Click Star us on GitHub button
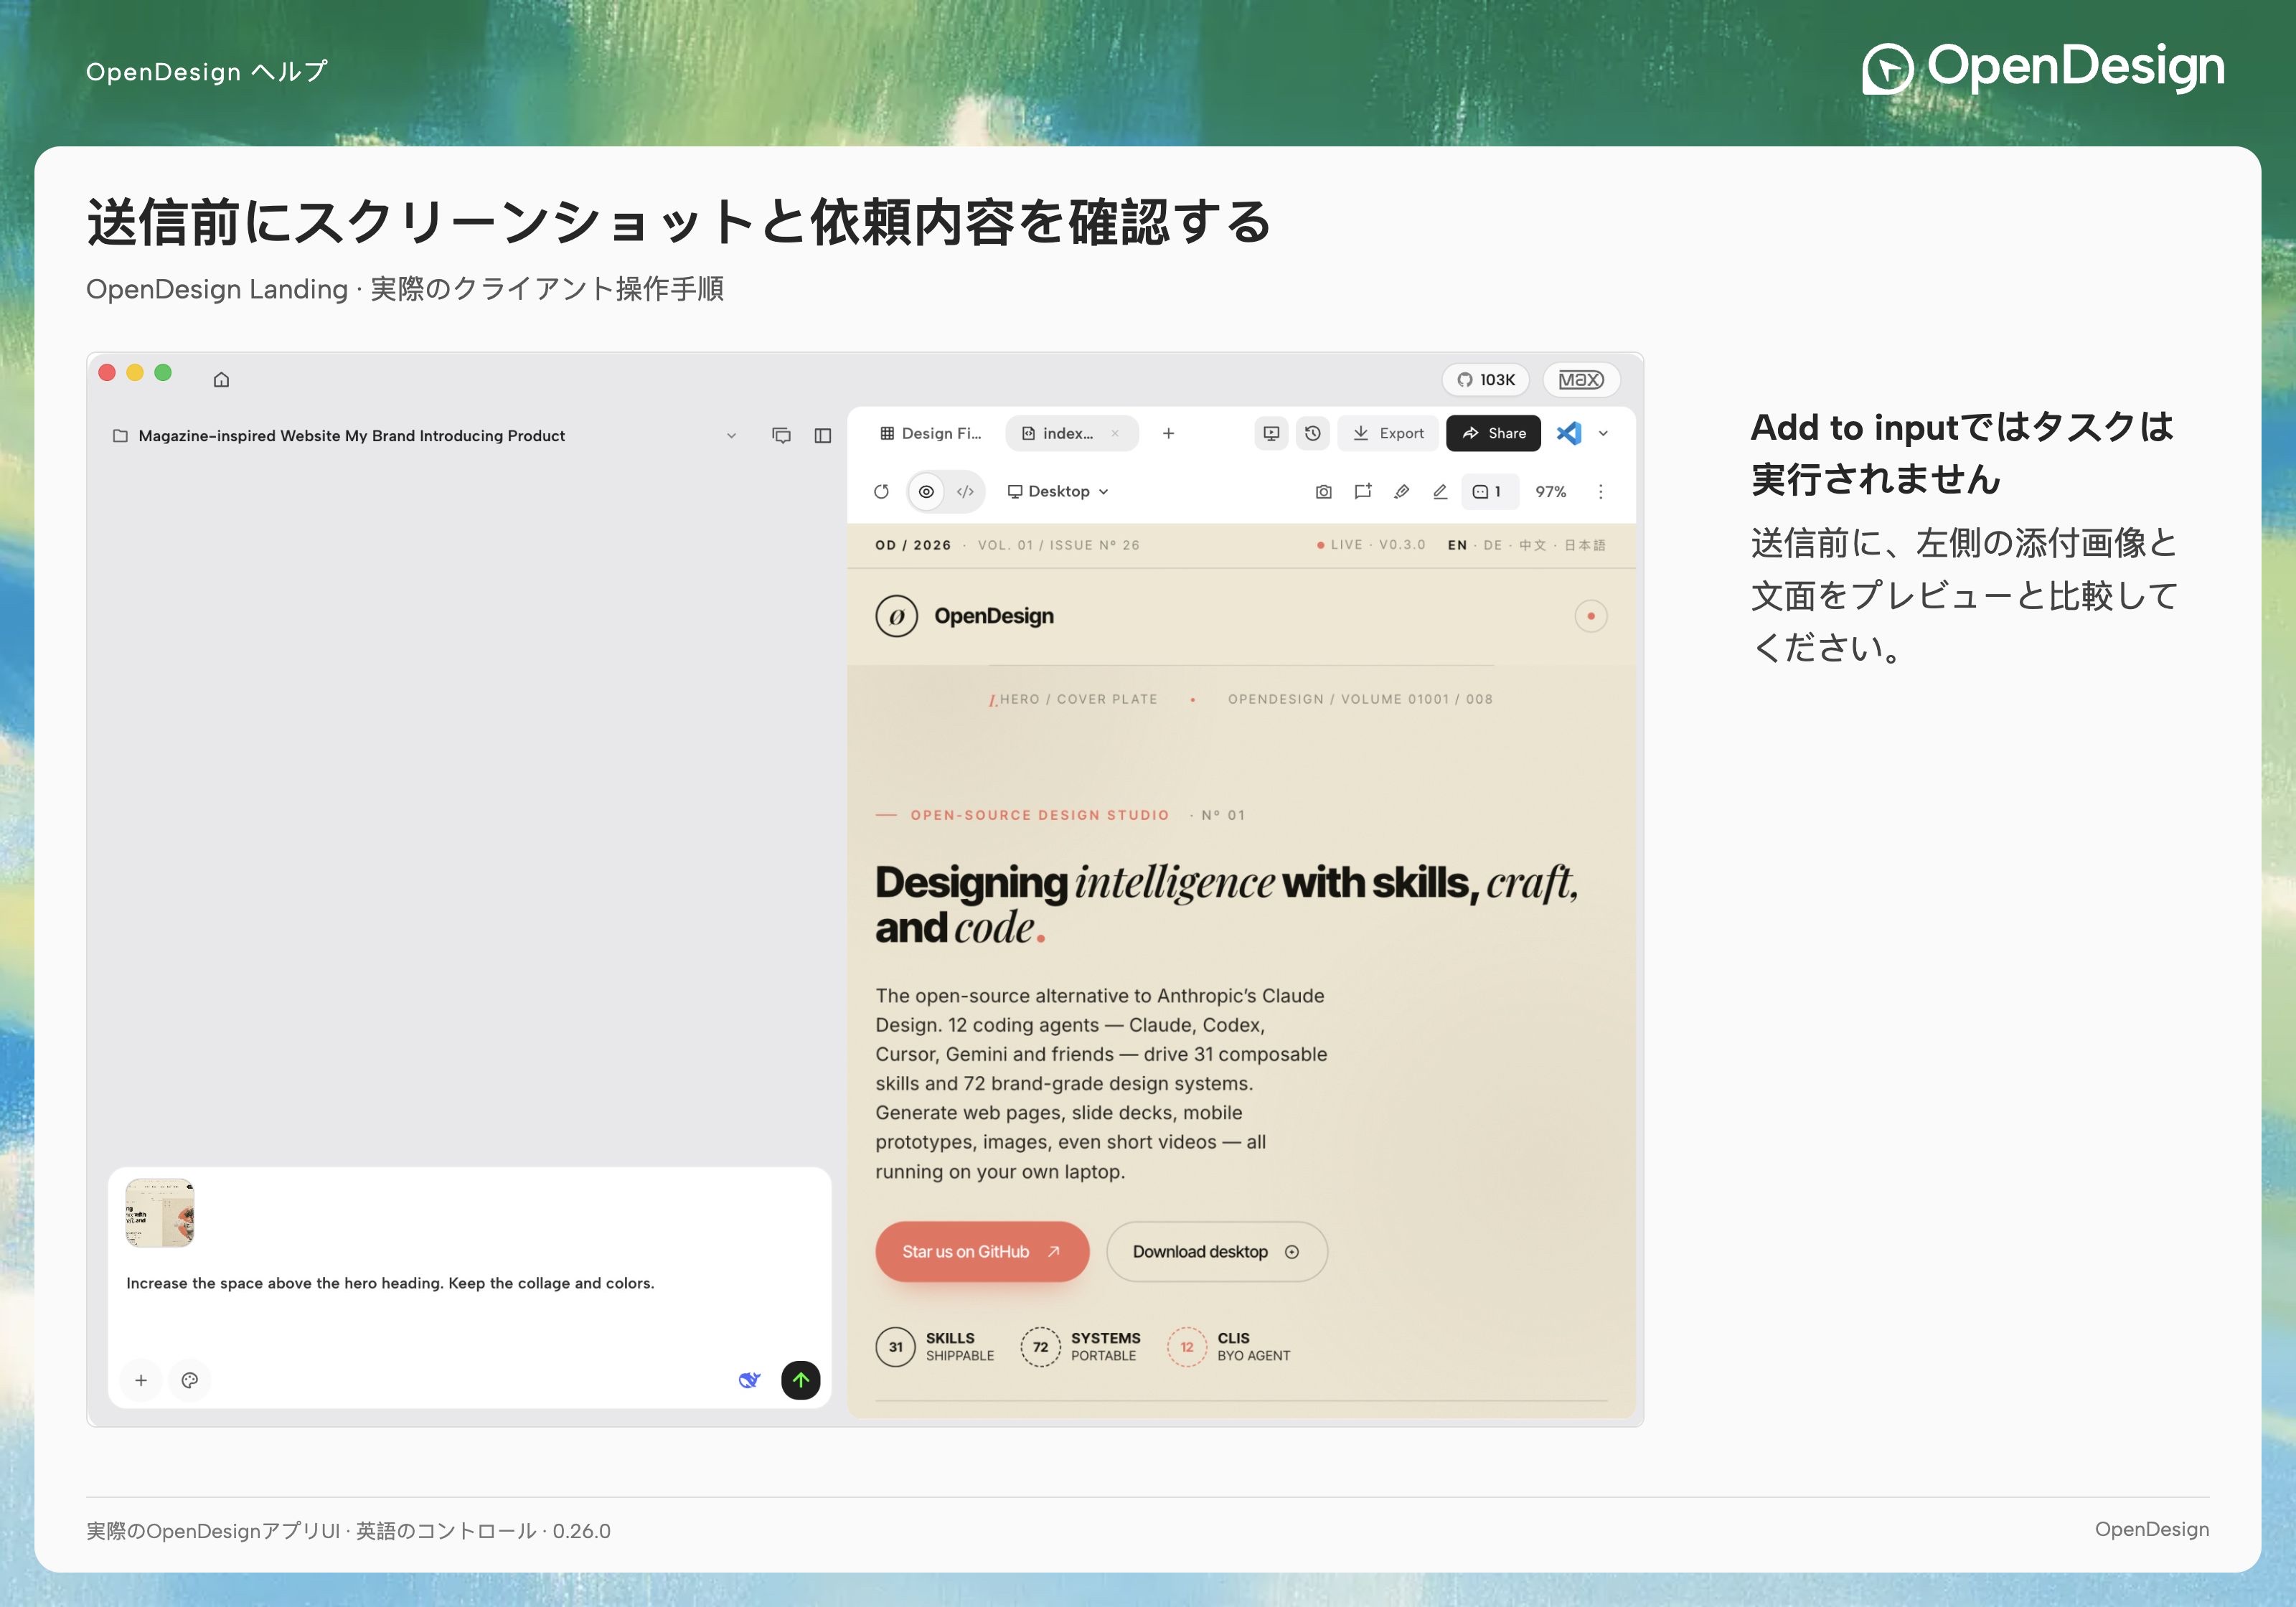Screen dimensions: 2296x1607 (982, 1252)
